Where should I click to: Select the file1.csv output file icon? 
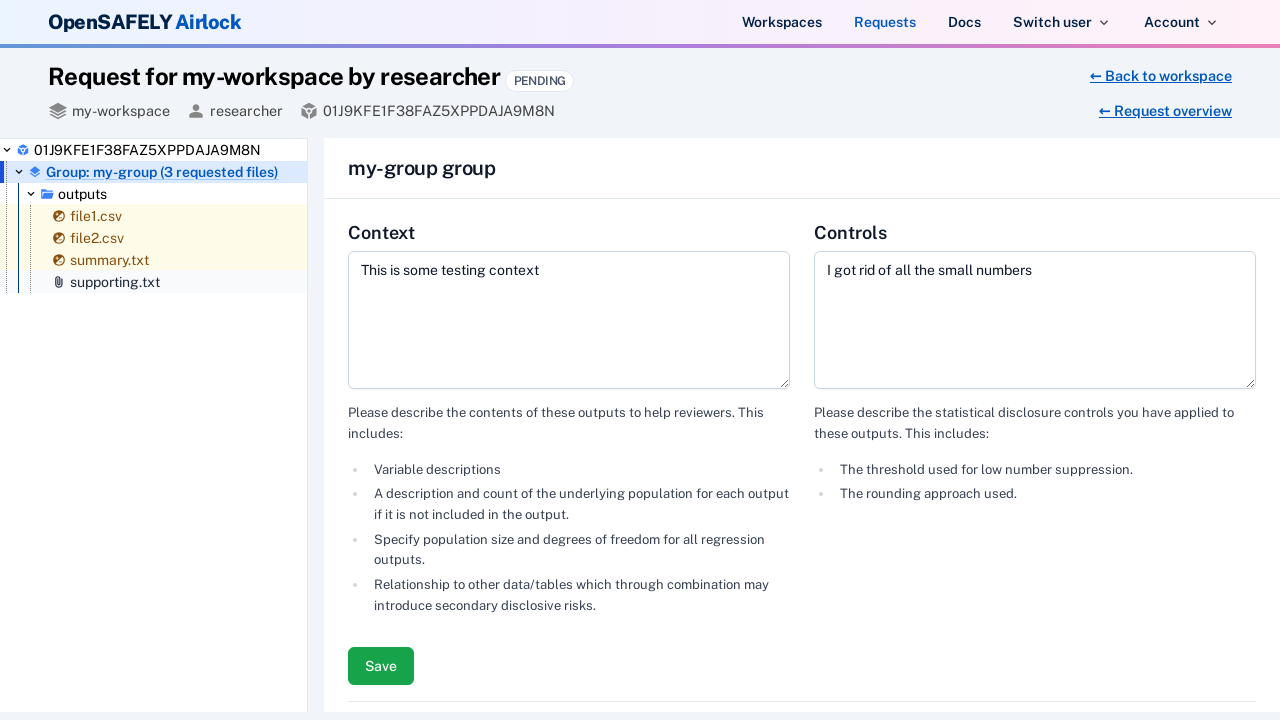click(x=58, y=216)
